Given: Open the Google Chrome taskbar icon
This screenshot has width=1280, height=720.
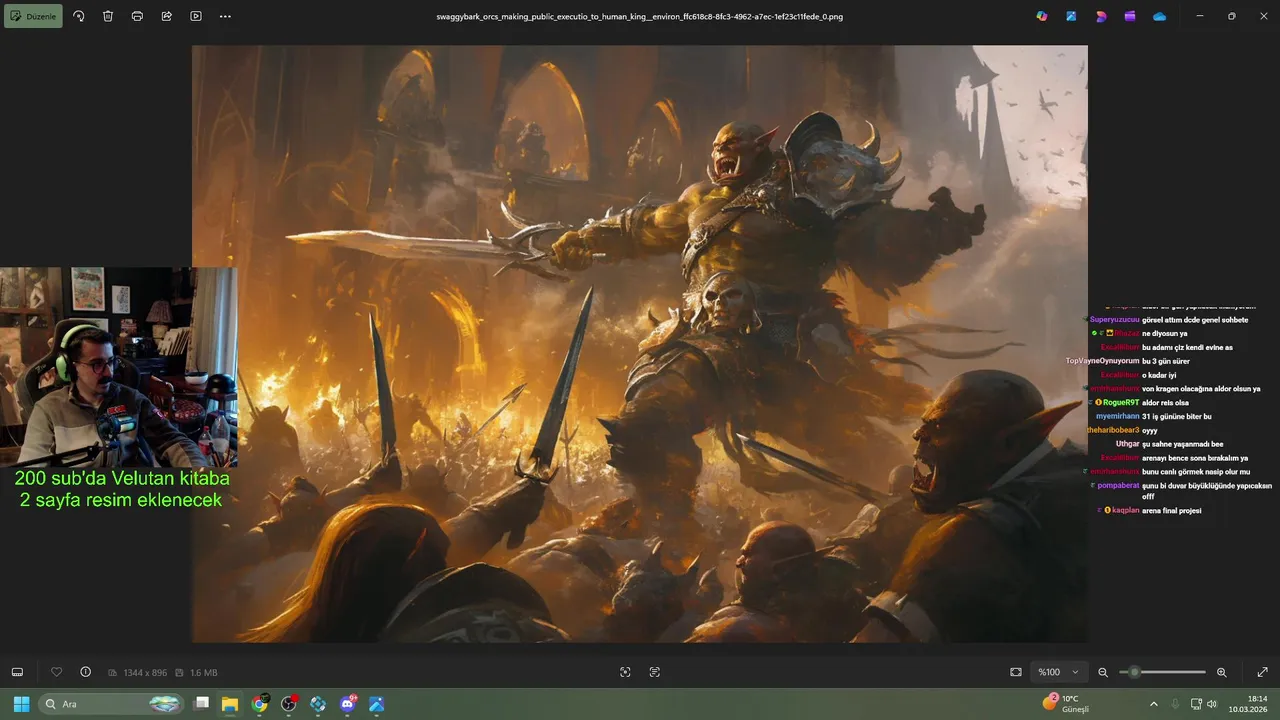Looking at the screenshot, I should tap(259, 704).
